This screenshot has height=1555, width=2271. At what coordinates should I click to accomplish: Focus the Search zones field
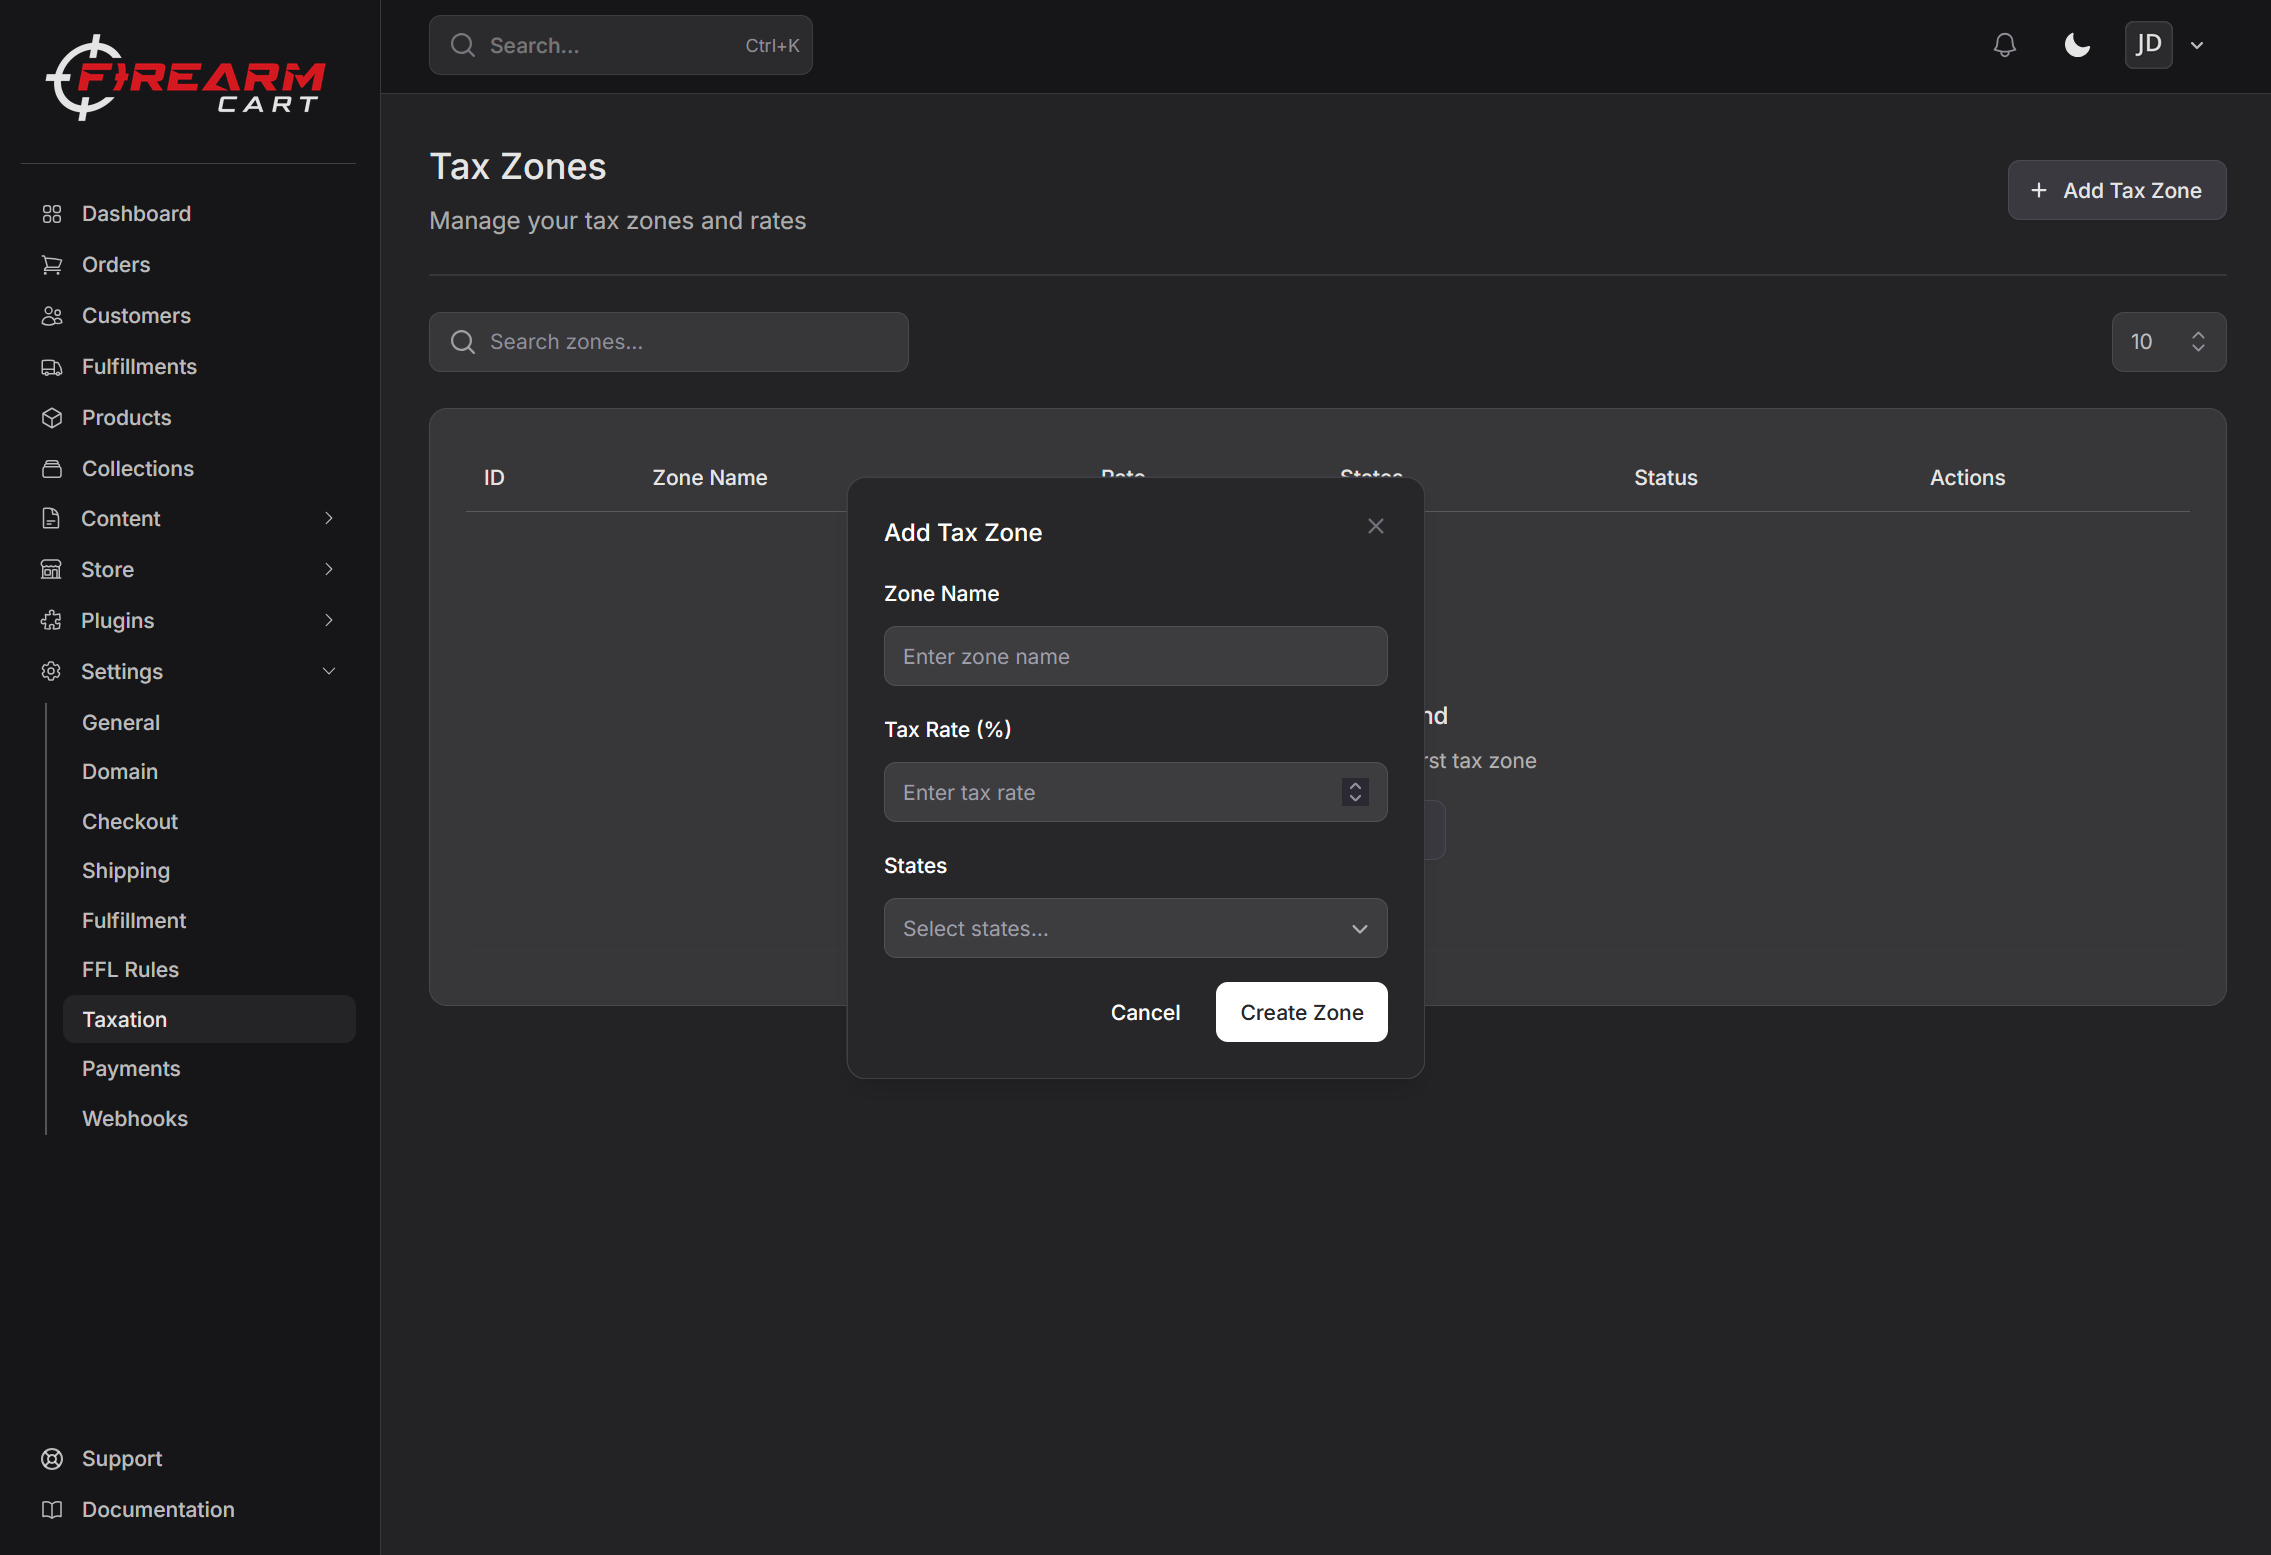(x=668, y=342)
